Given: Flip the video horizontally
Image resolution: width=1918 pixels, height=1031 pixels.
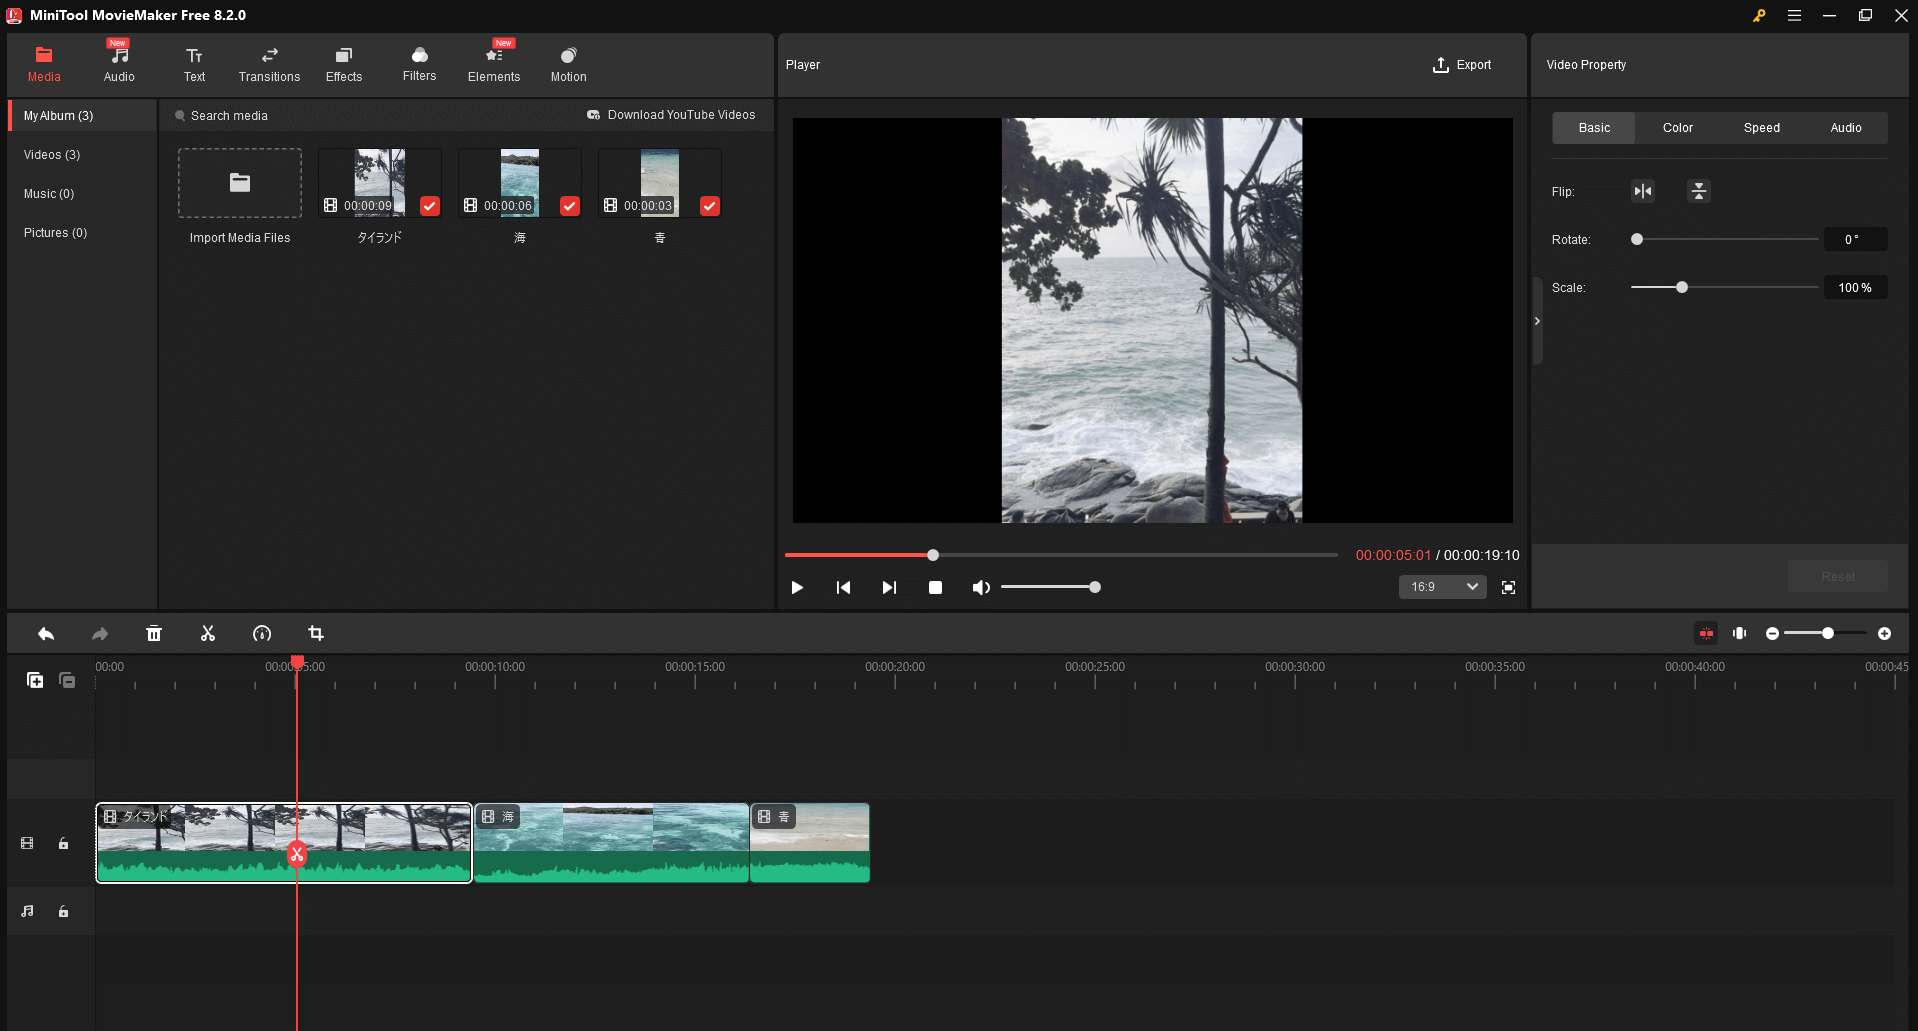Looking at the screenshot, I should (x=1643, y=191).
